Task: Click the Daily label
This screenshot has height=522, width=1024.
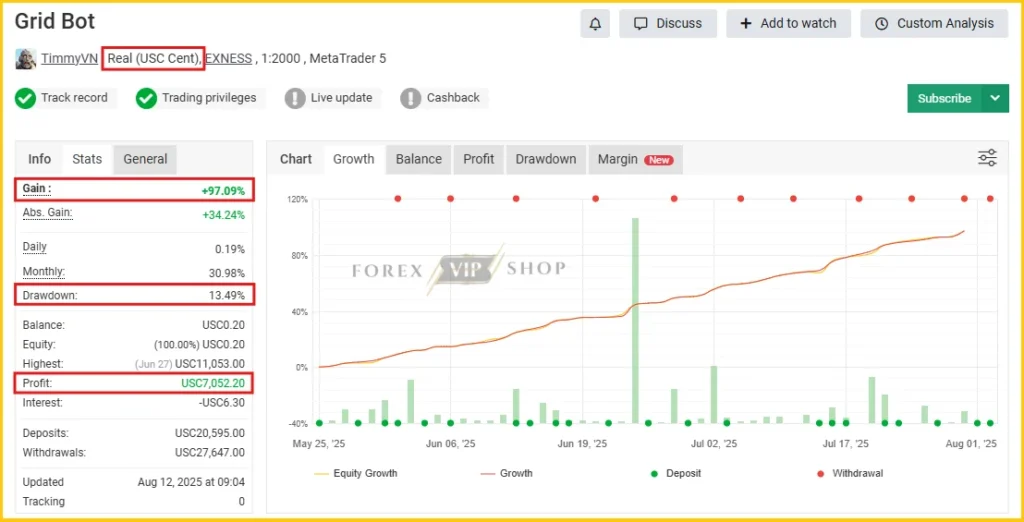Action: [x=35, y=247]
